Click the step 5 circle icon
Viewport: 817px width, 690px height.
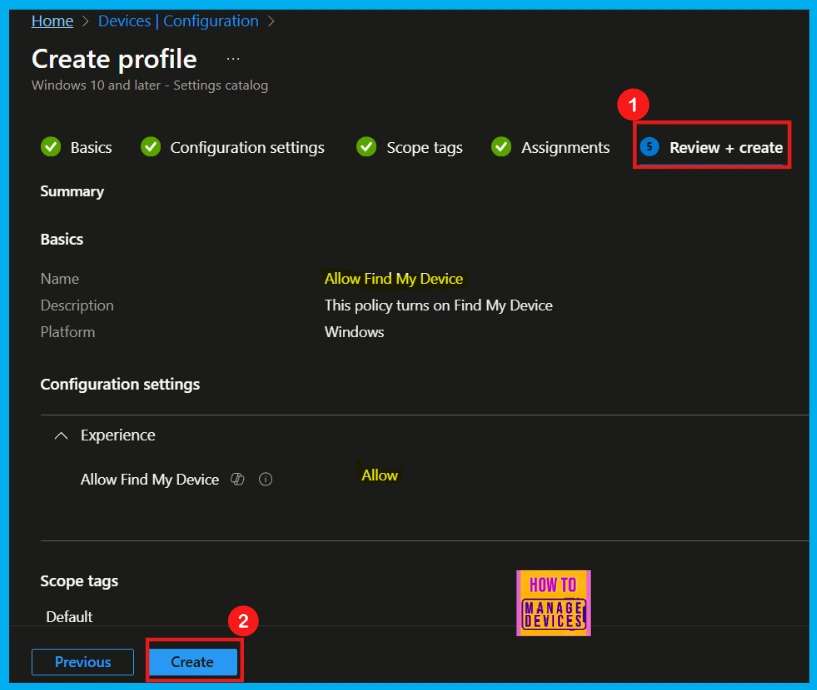click(649, 147)
